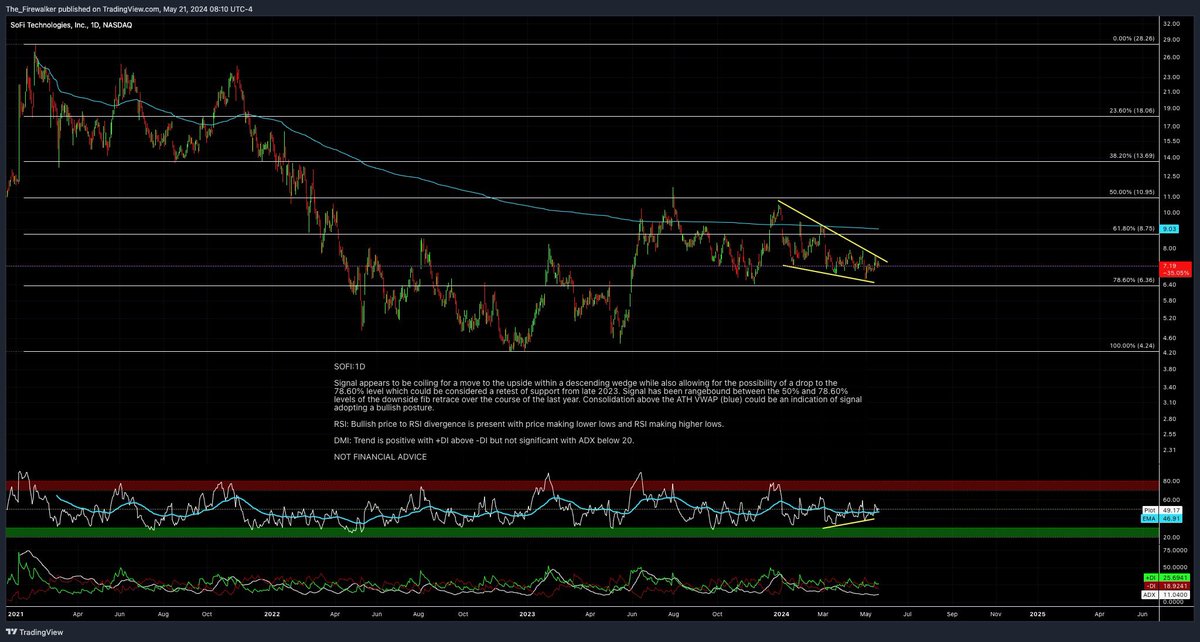Select the 50.00% (10.95) fib level label

1132,192
